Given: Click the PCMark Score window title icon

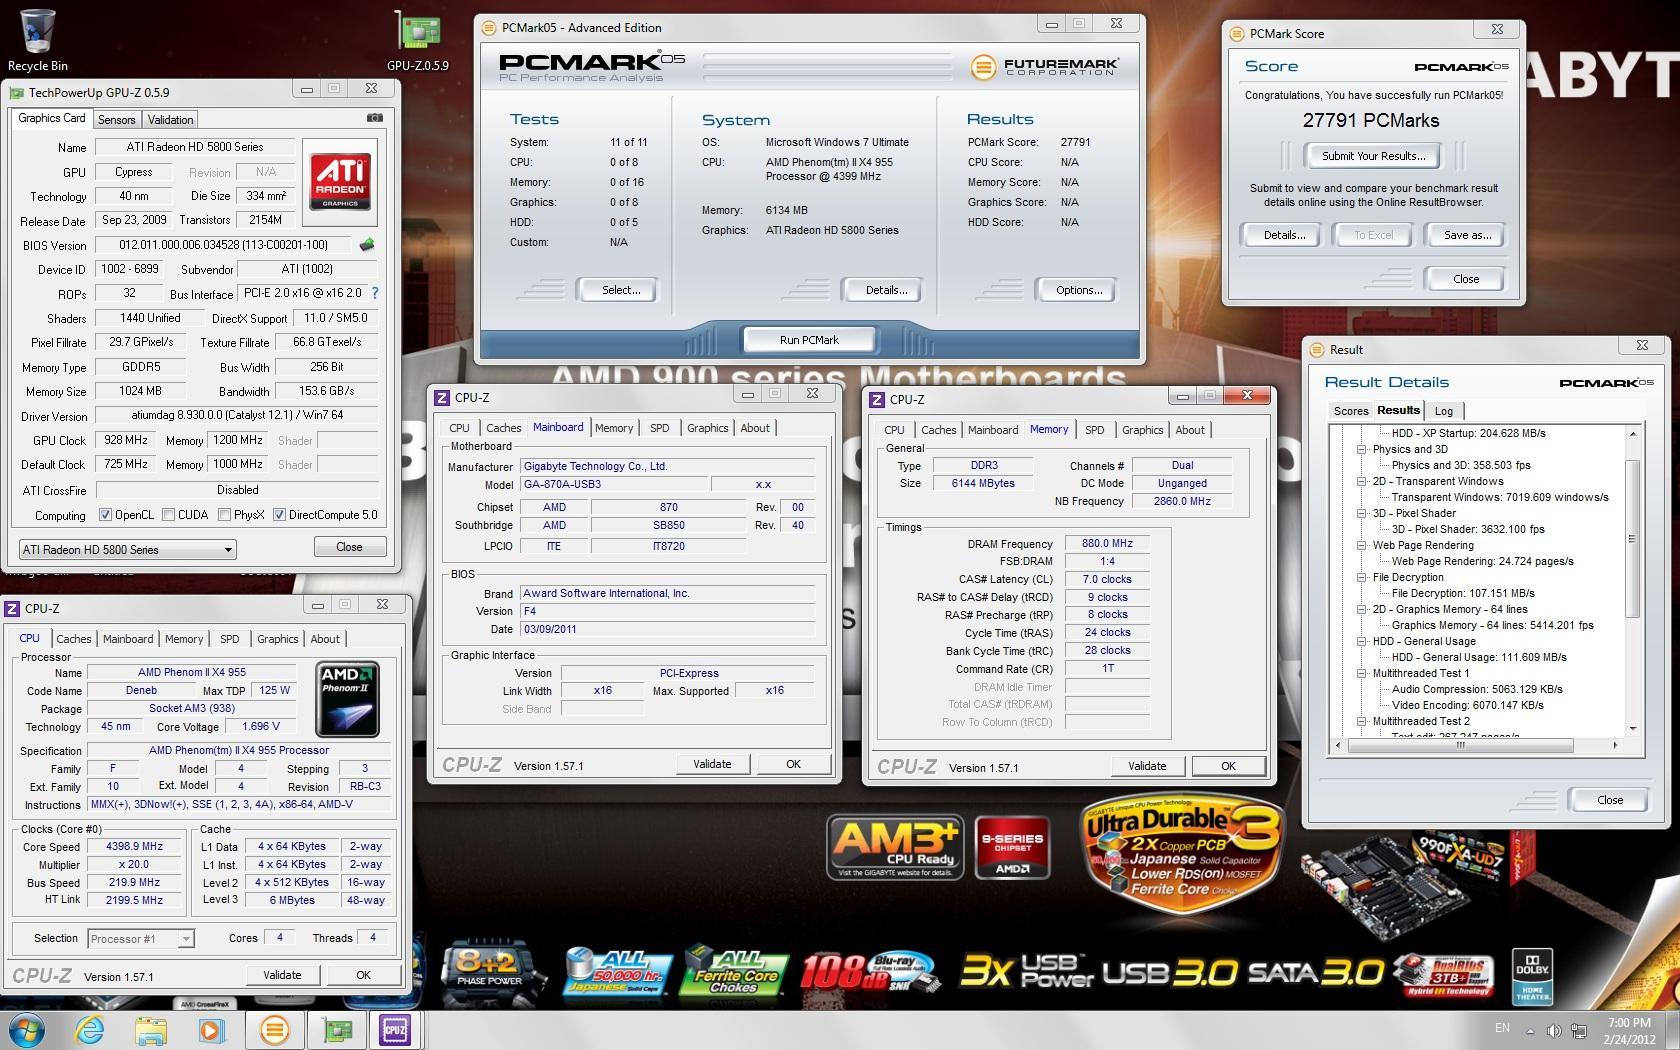Looking at the screenshot, I should [1237, 33].
